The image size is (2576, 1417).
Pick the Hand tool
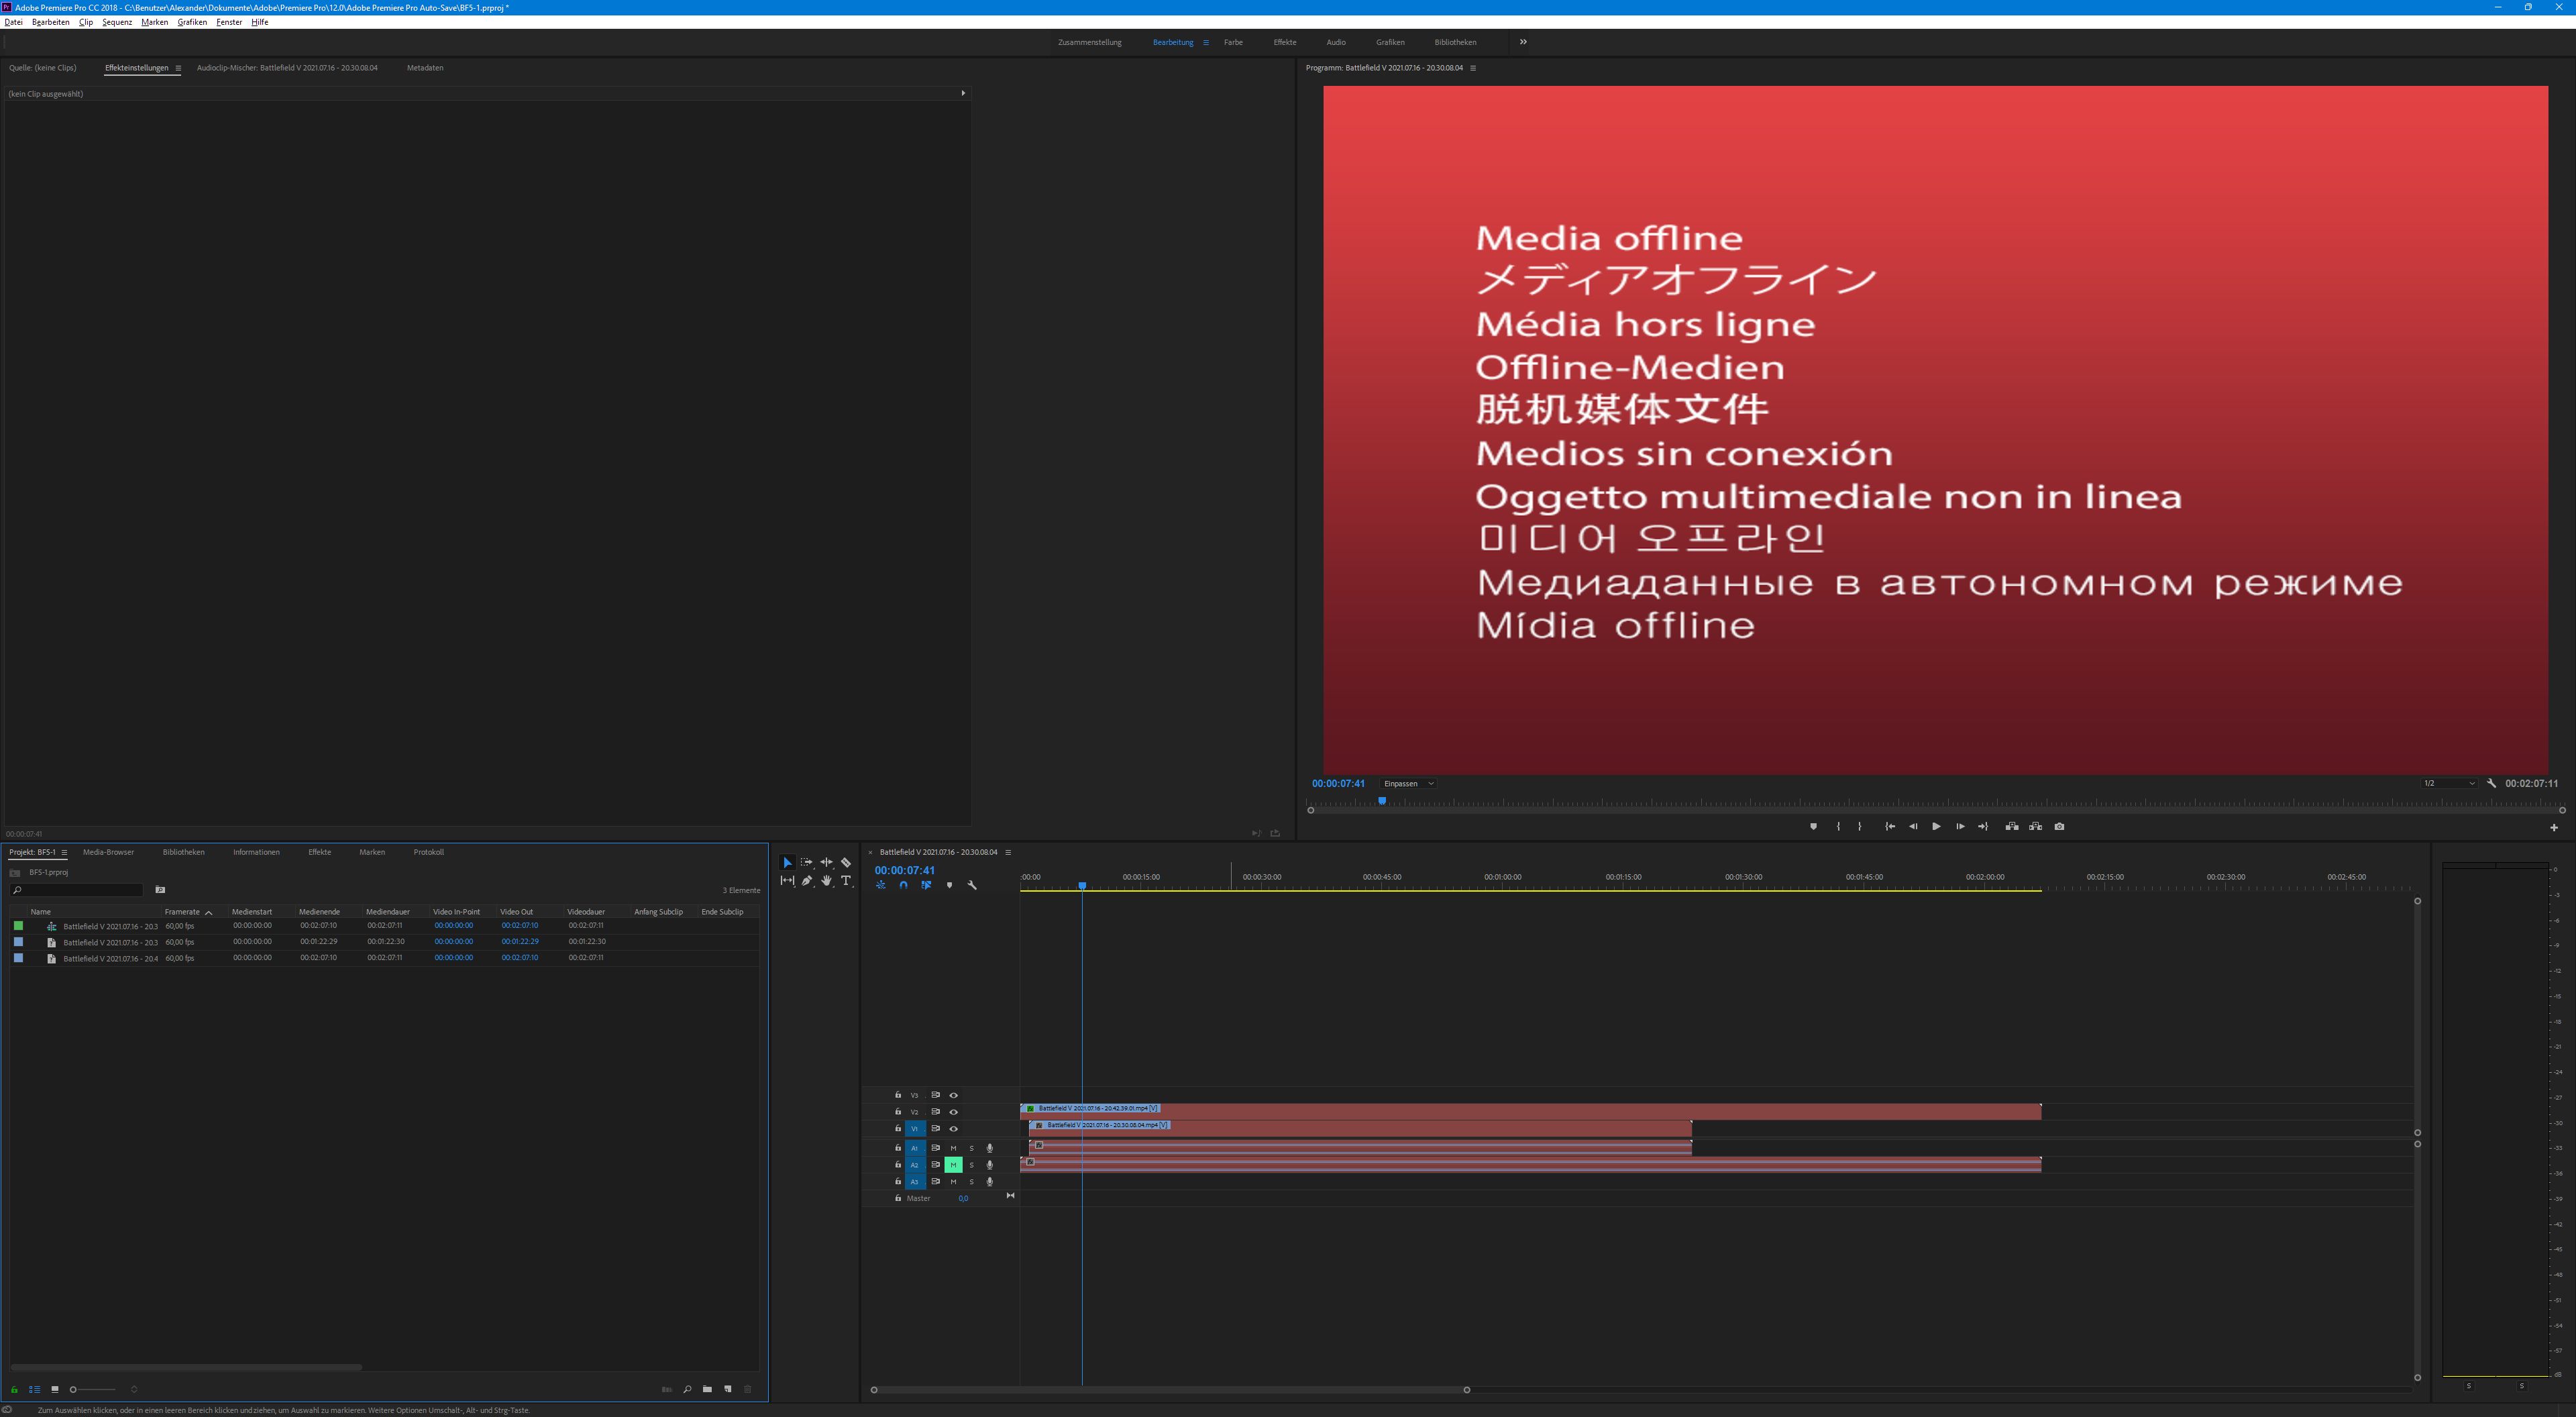(827, 881)
